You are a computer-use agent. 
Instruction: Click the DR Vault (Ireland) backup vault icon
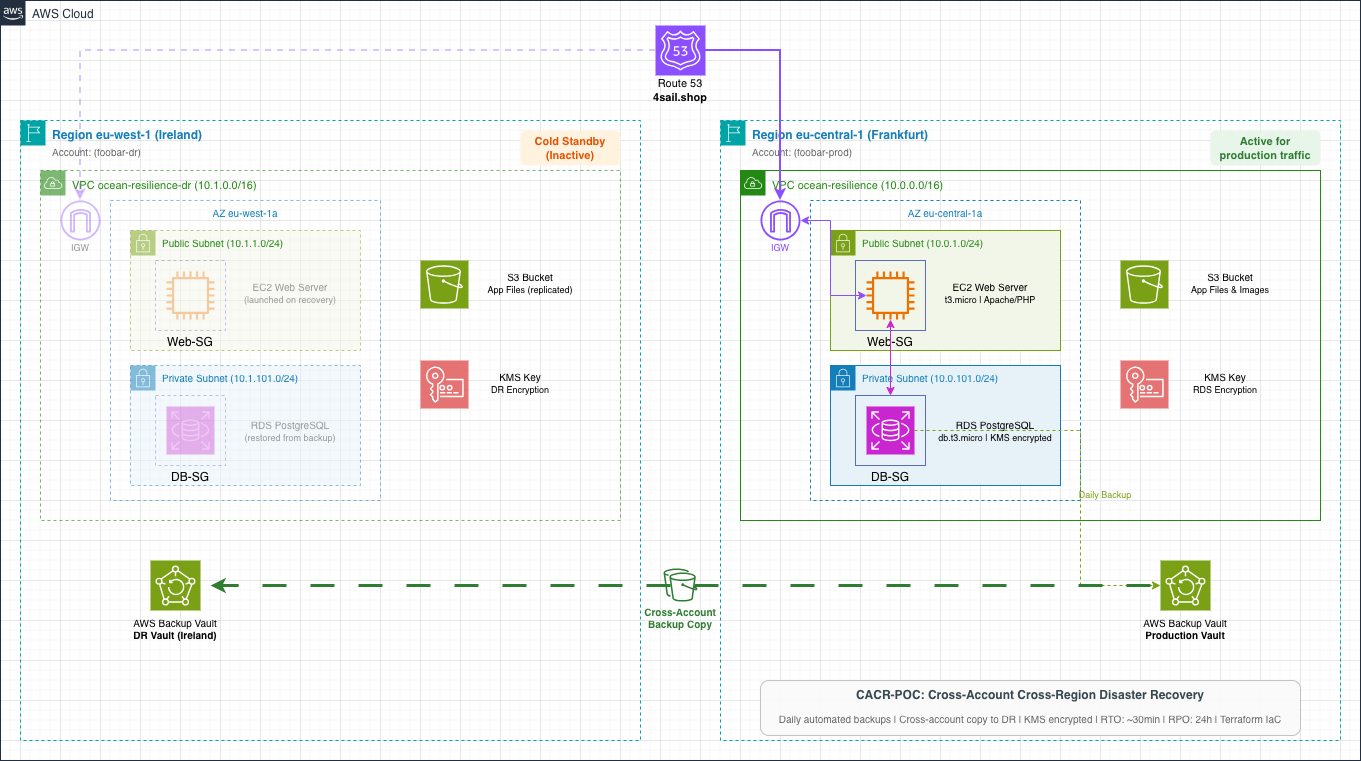(175, 585)
